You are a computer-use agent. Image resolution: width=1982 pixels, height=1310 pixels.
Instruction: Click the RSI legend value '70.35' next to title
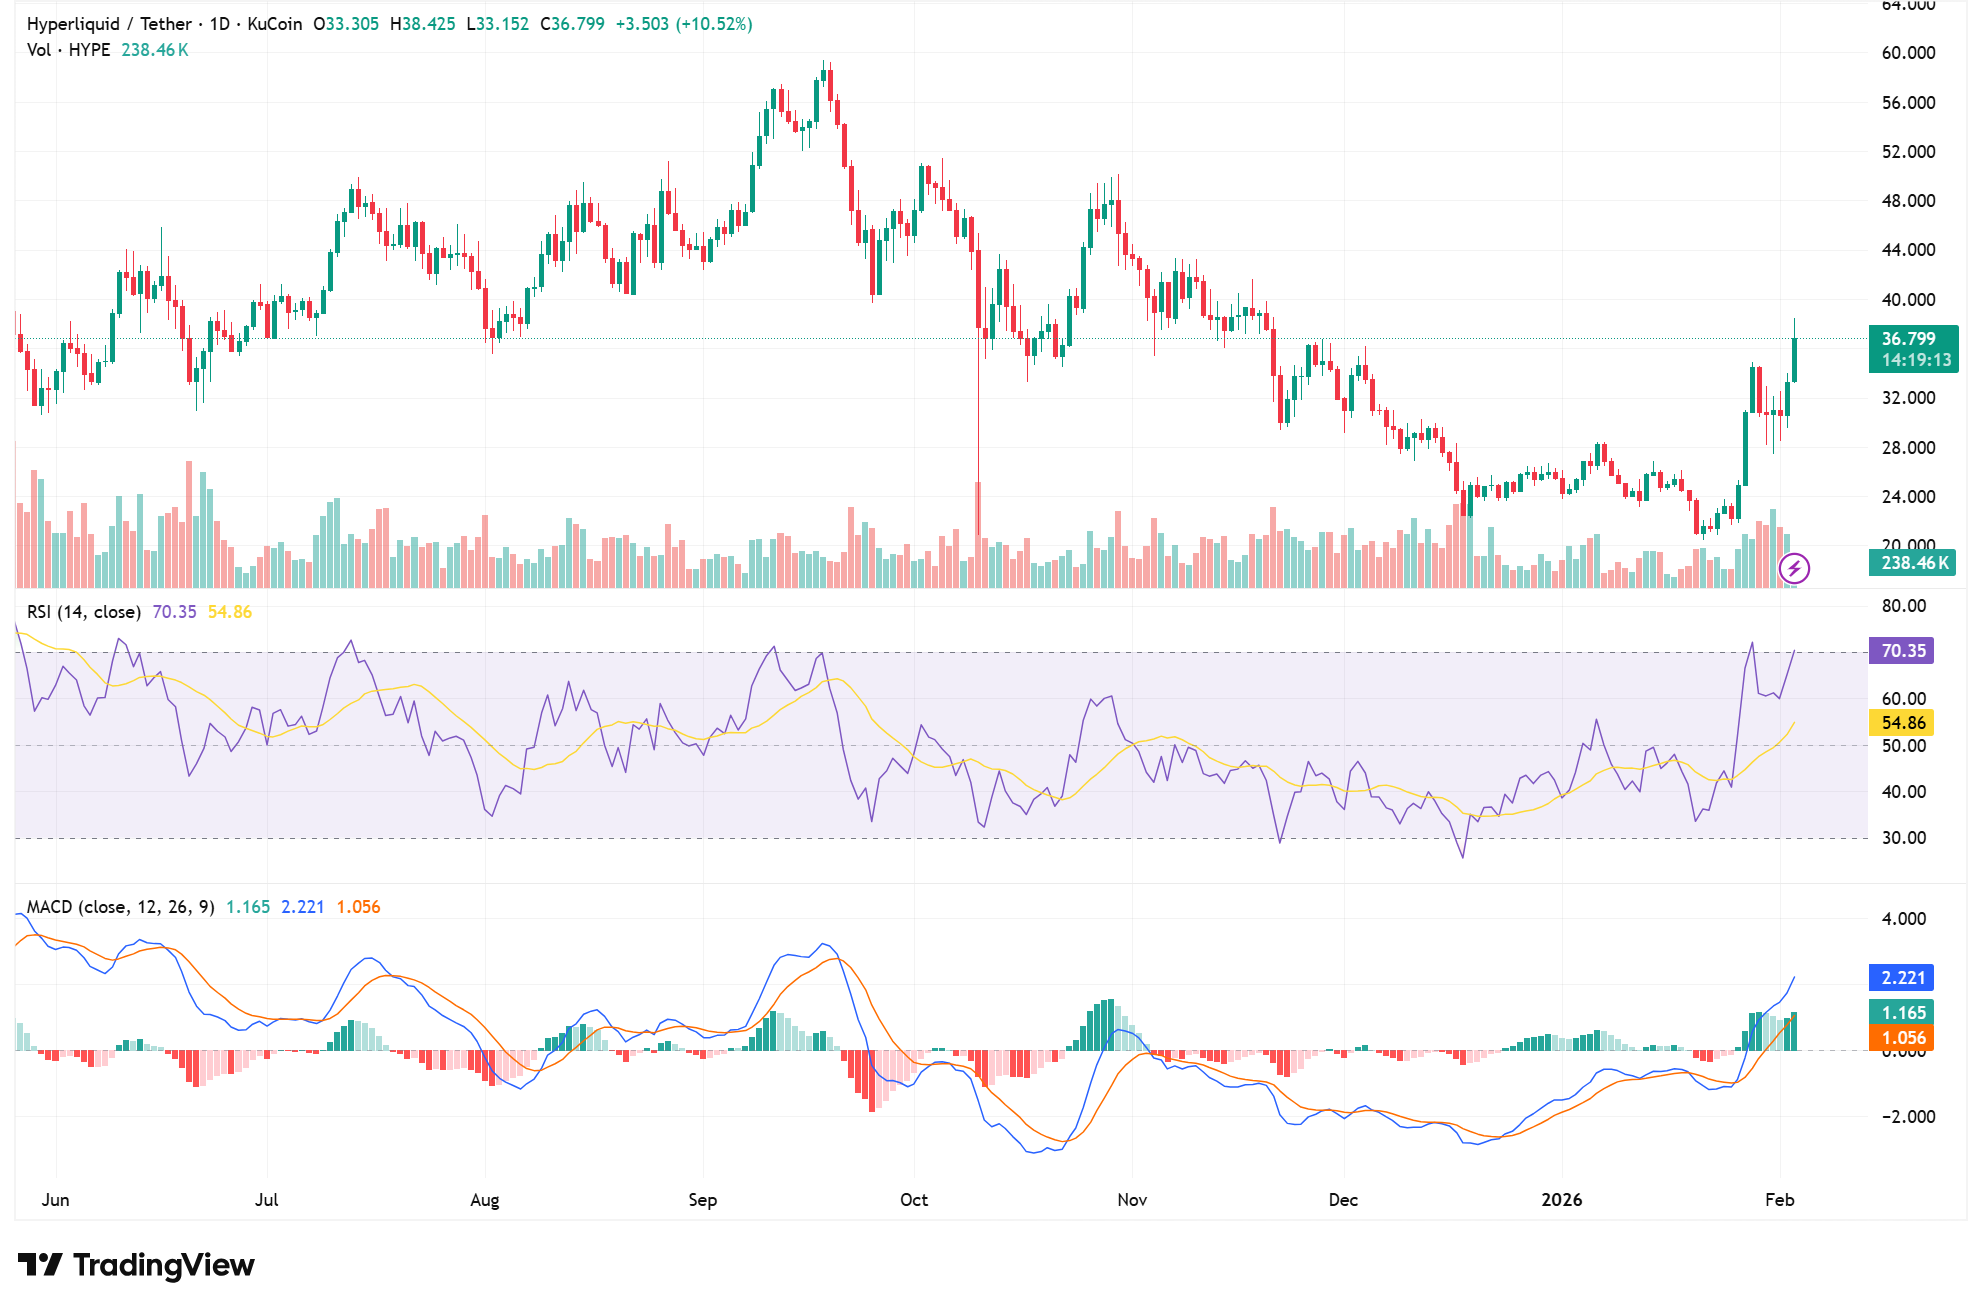[172, 611]
